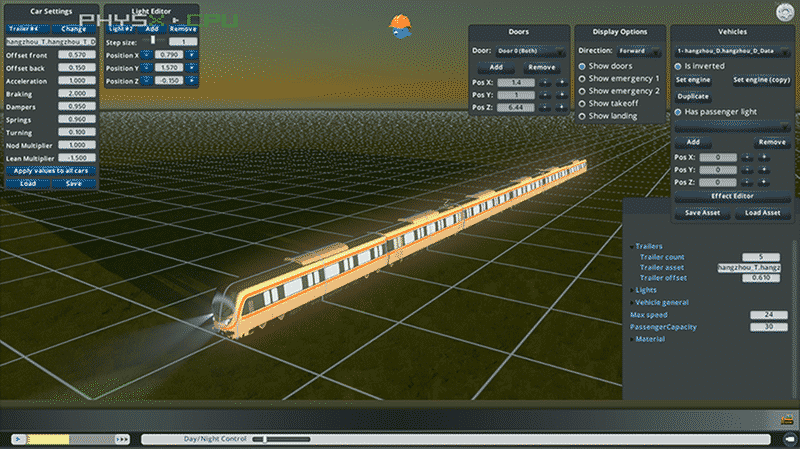Click the Effect Editor button
The image size is (800, 449).
[x=732, y=197]
